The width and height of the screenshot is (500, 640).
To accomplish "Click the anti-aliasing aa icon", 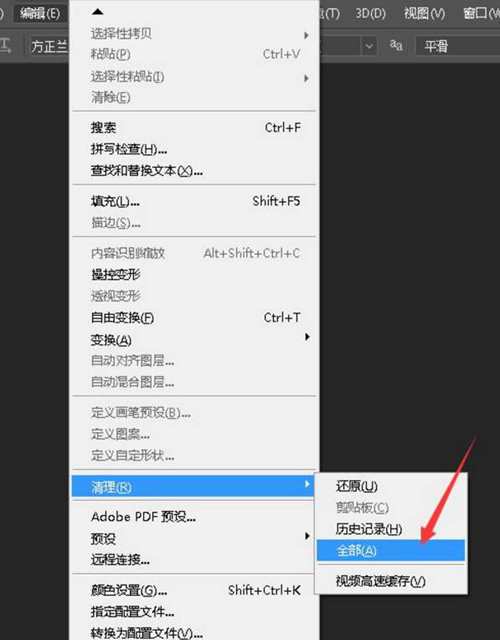I will [396, 45].
